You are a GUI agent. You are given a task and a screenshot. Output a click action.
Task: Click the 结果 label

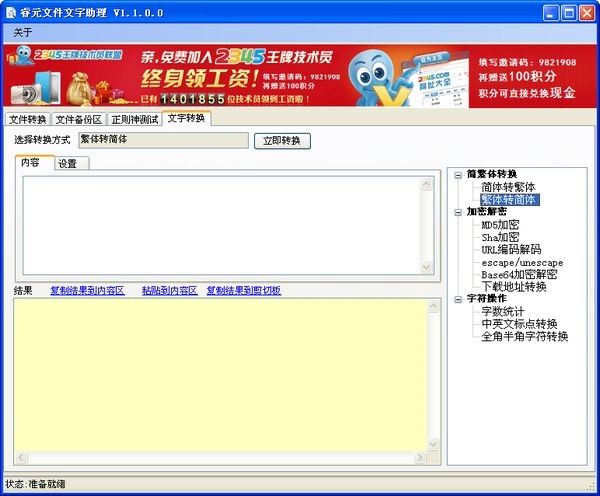coord(23,291)
